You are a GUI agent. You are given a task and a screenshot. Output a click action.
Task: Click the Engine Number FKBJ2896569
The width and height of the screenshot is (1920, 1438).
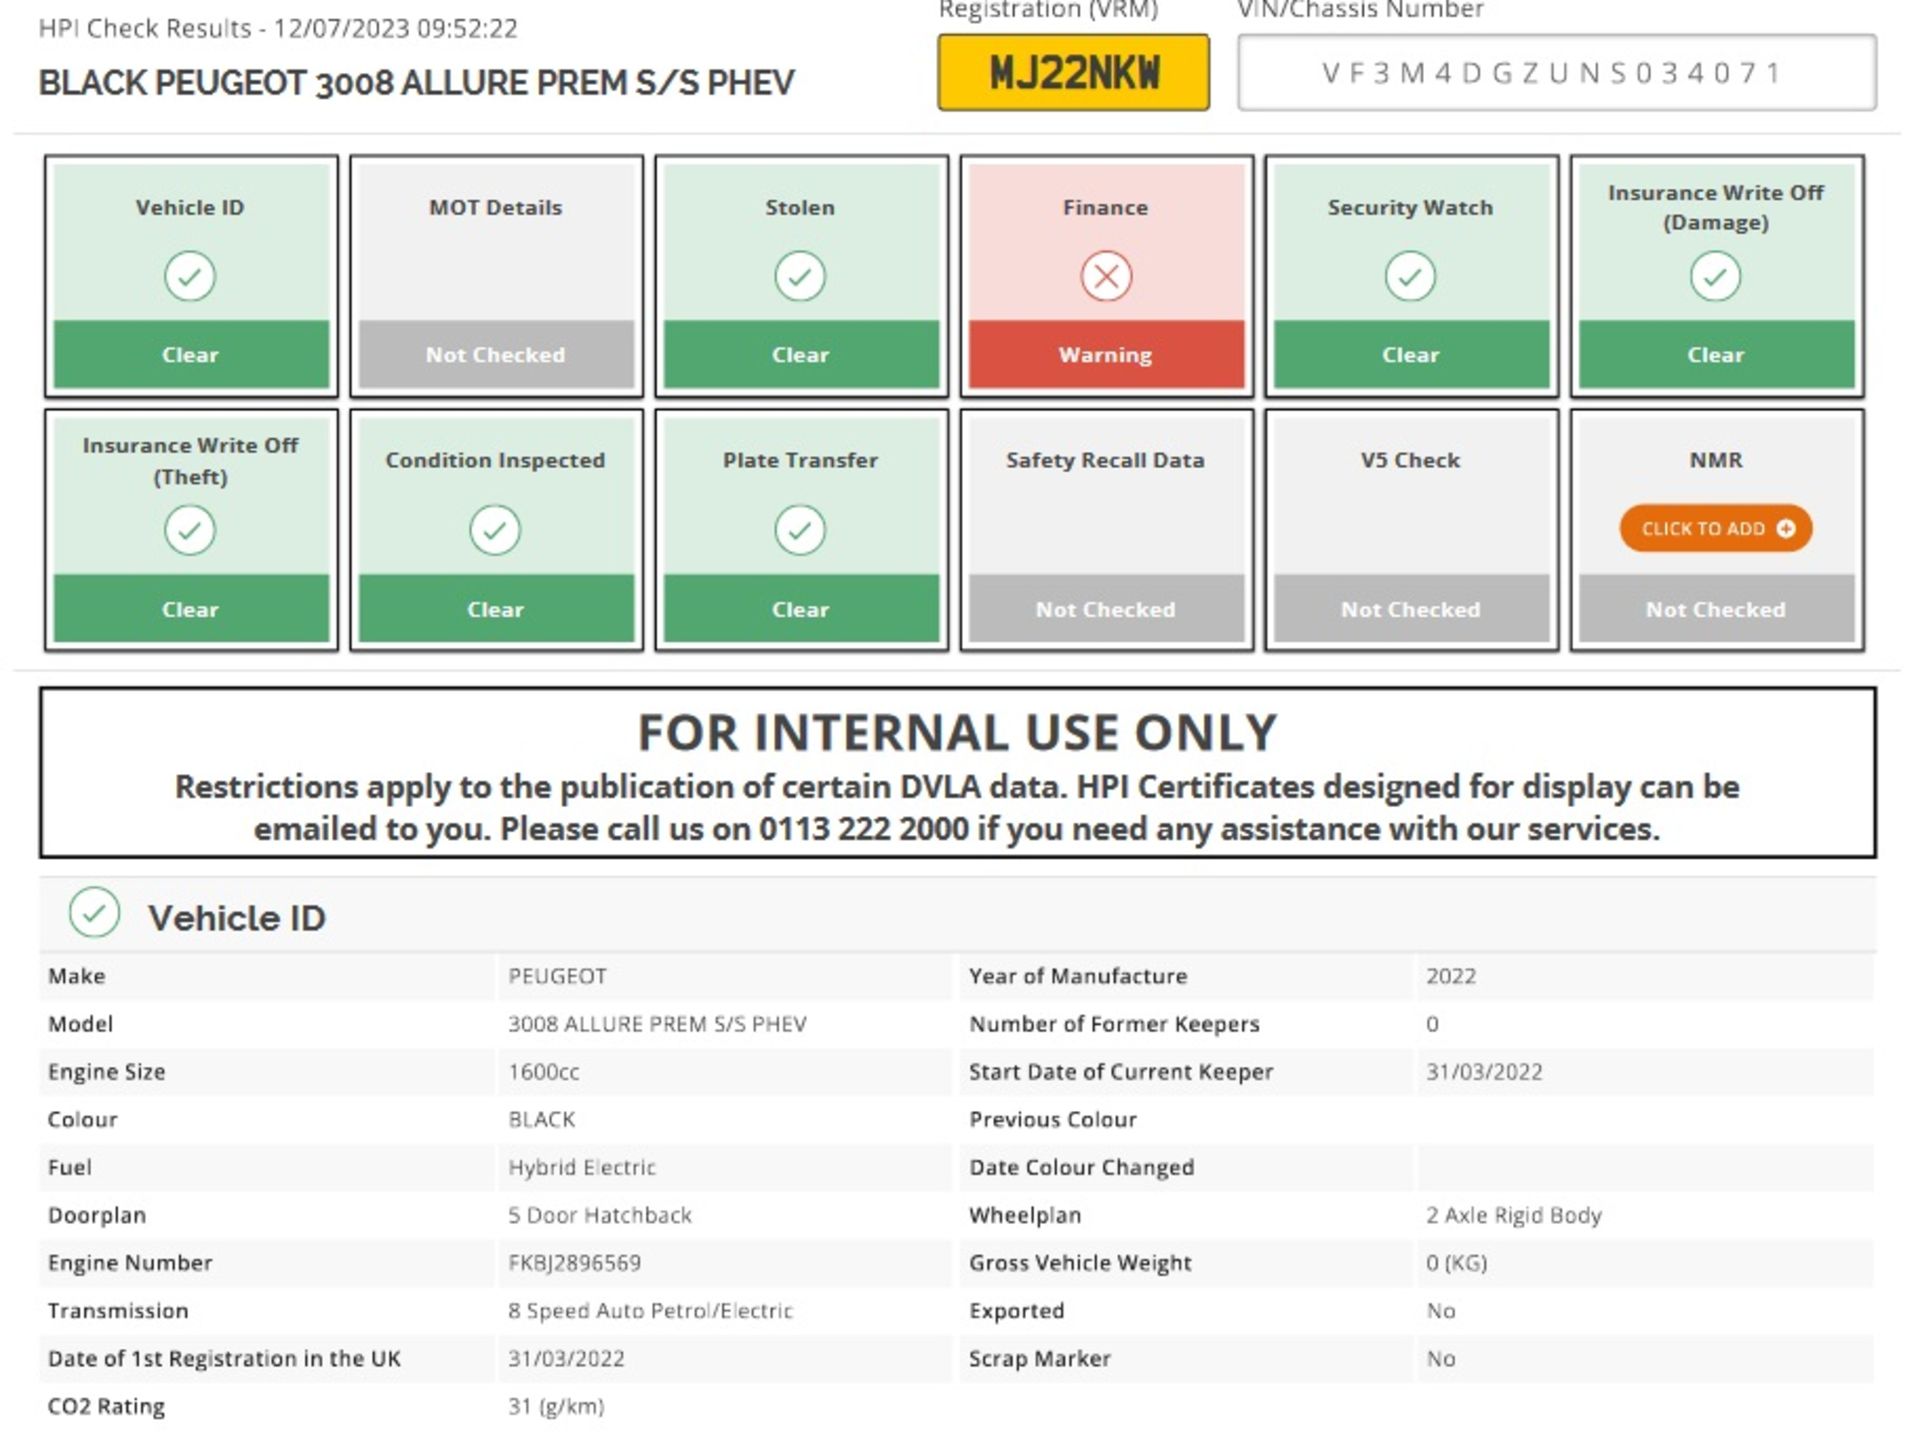click(574, 1263)
